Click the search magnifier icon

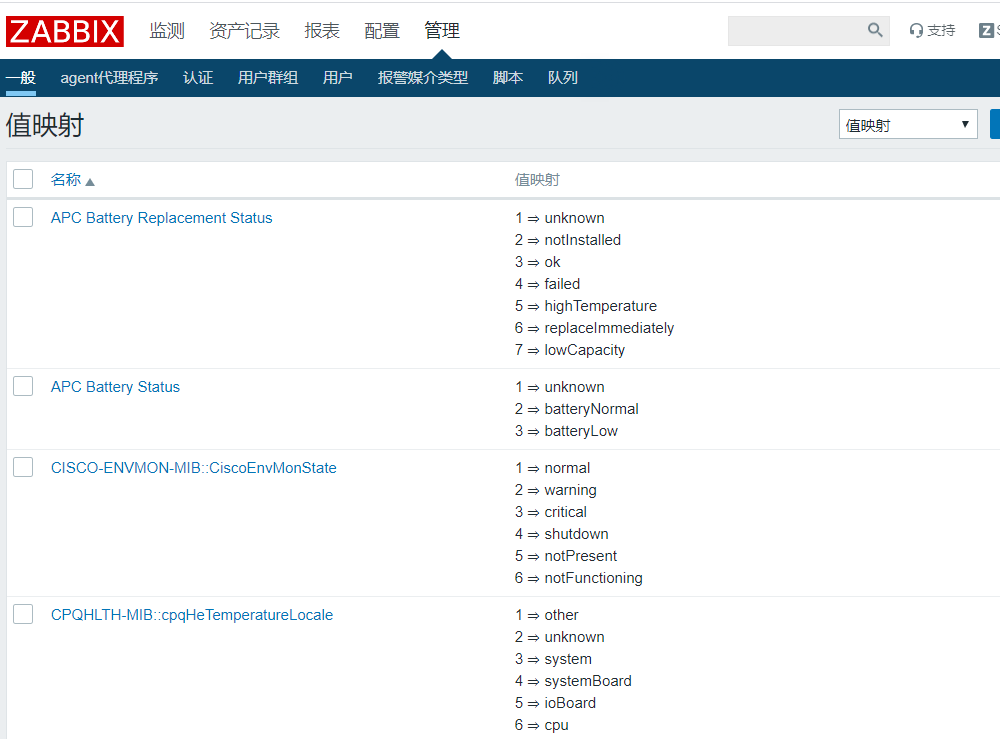(875, 30)
